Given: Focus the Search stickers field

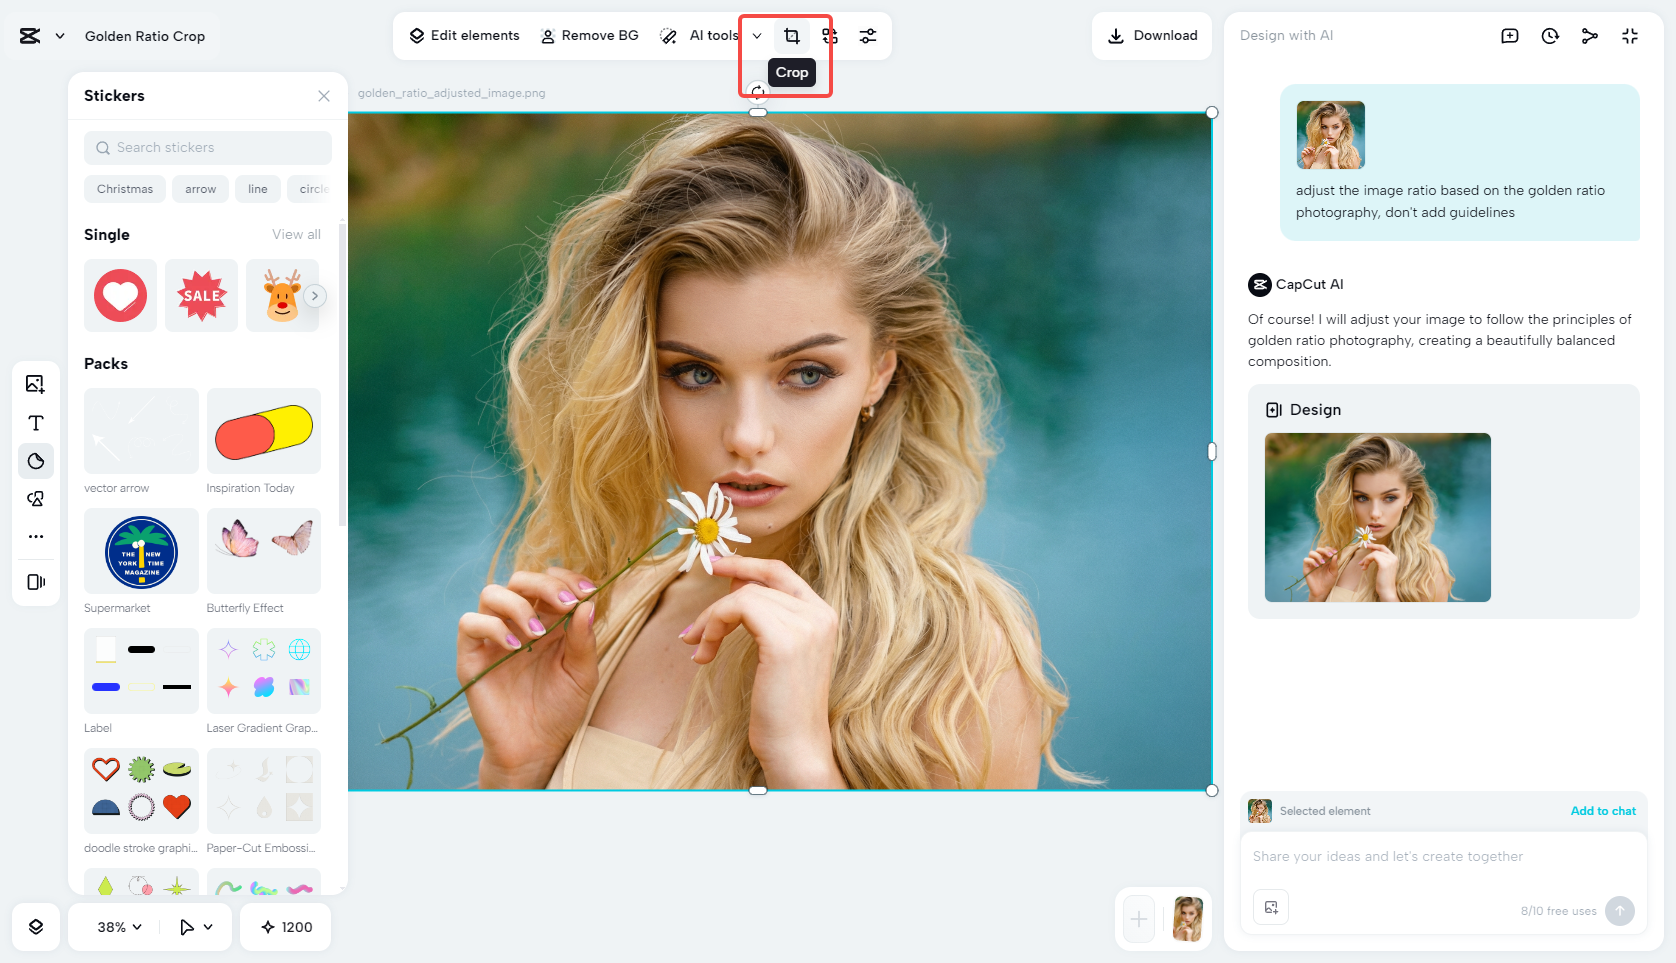Looking at the screenshot, I should 208,148.
